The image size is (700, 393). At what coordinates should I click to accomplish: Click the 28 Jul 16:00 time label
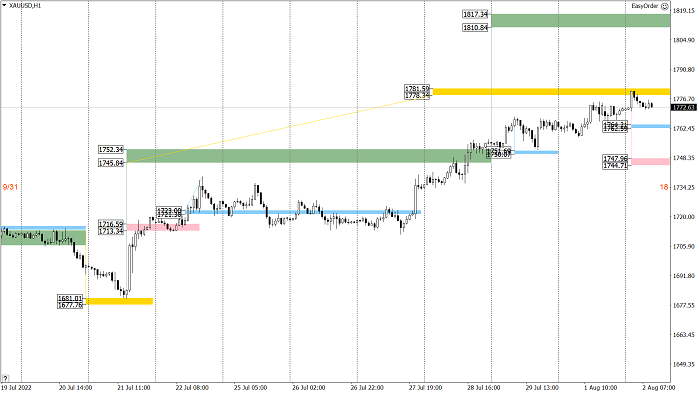[483, 388]
